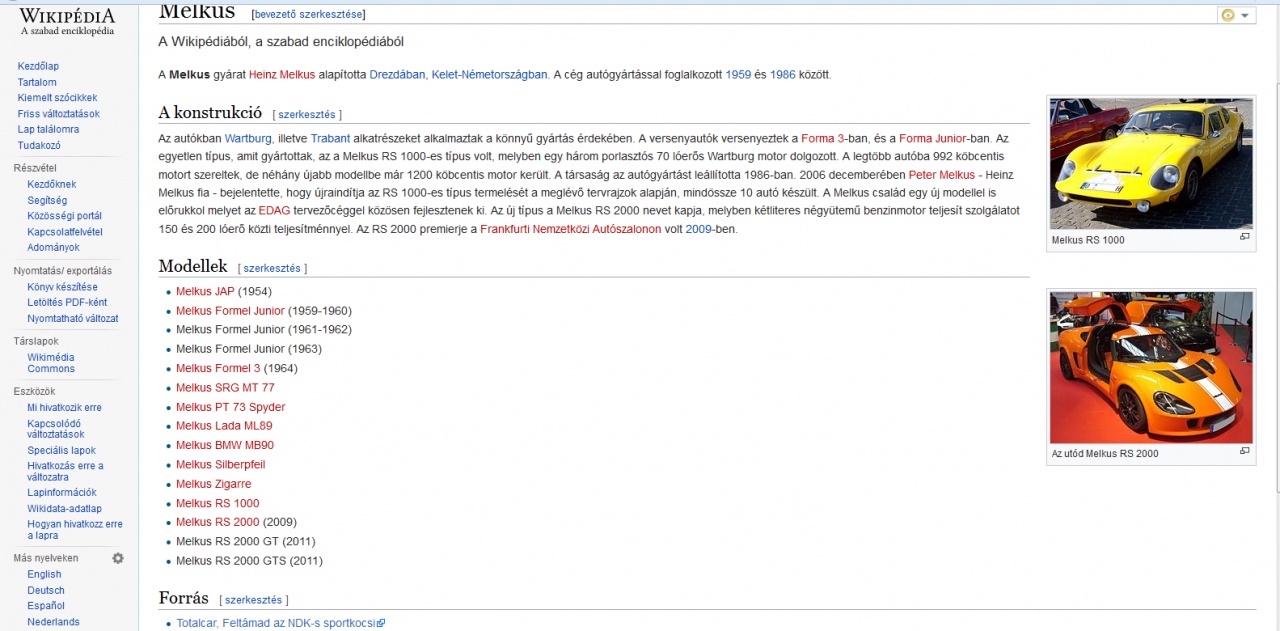The image size is (1280, 631).
Task: Edit the 'A konstrukció' section
Action: (x=306, y=114)
